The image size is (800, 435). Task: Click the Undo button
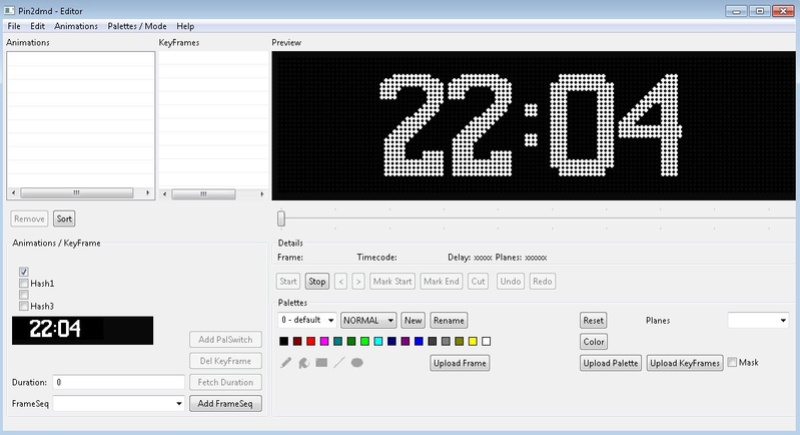tap(510, 282)
